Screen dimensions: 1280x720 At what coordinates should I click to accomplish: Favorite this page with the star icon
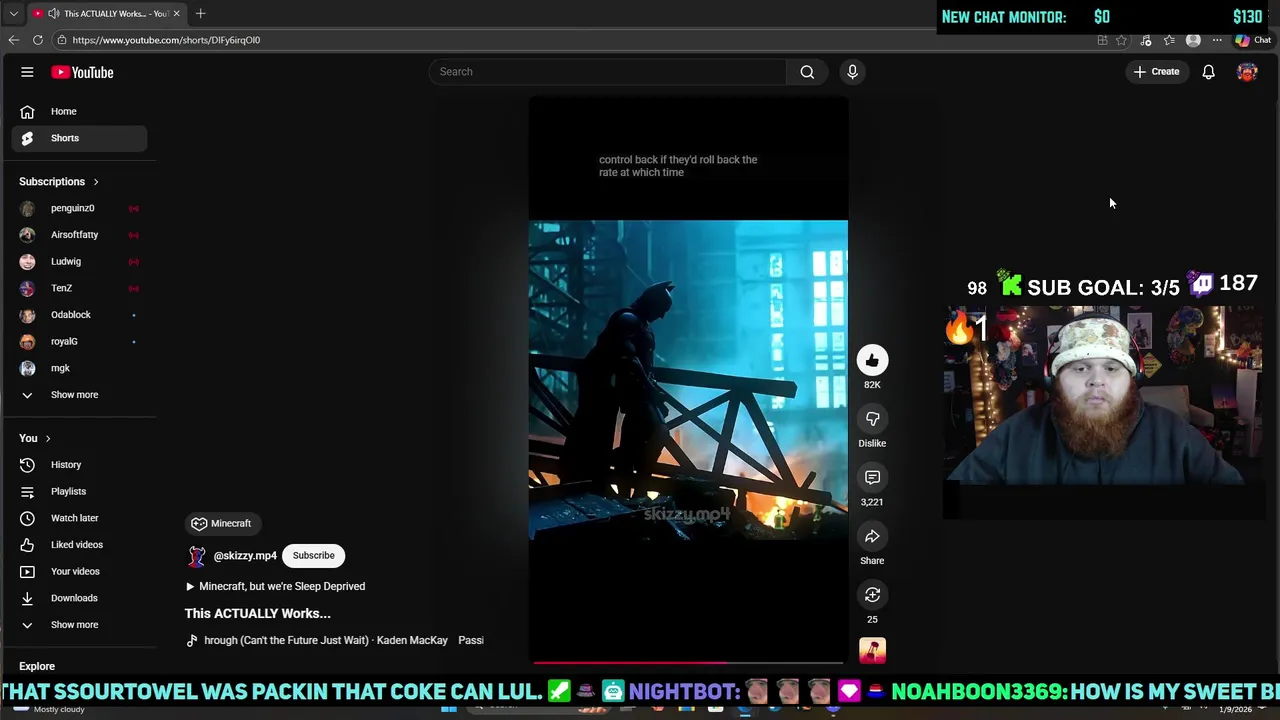[x=1121, y=40]
